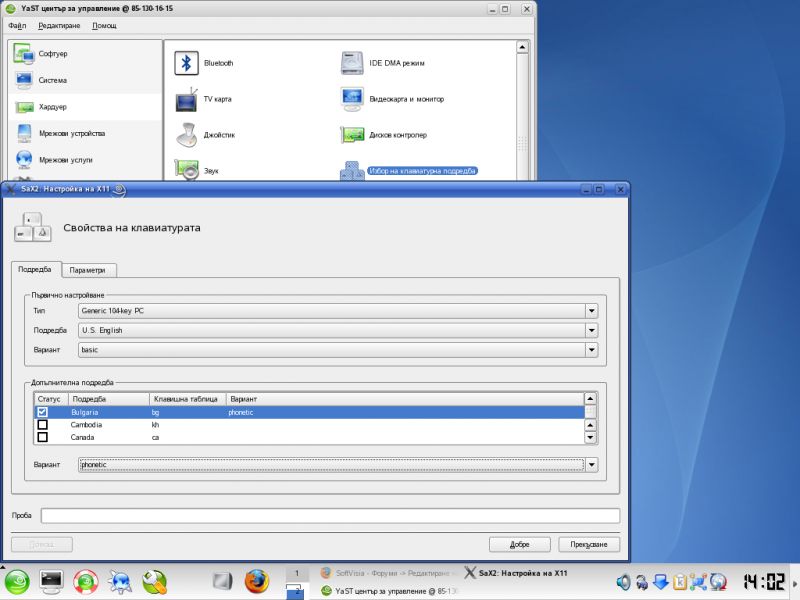800x600 pixels.
Task: Open the TV карта icon in YaST
Action: 186,99
